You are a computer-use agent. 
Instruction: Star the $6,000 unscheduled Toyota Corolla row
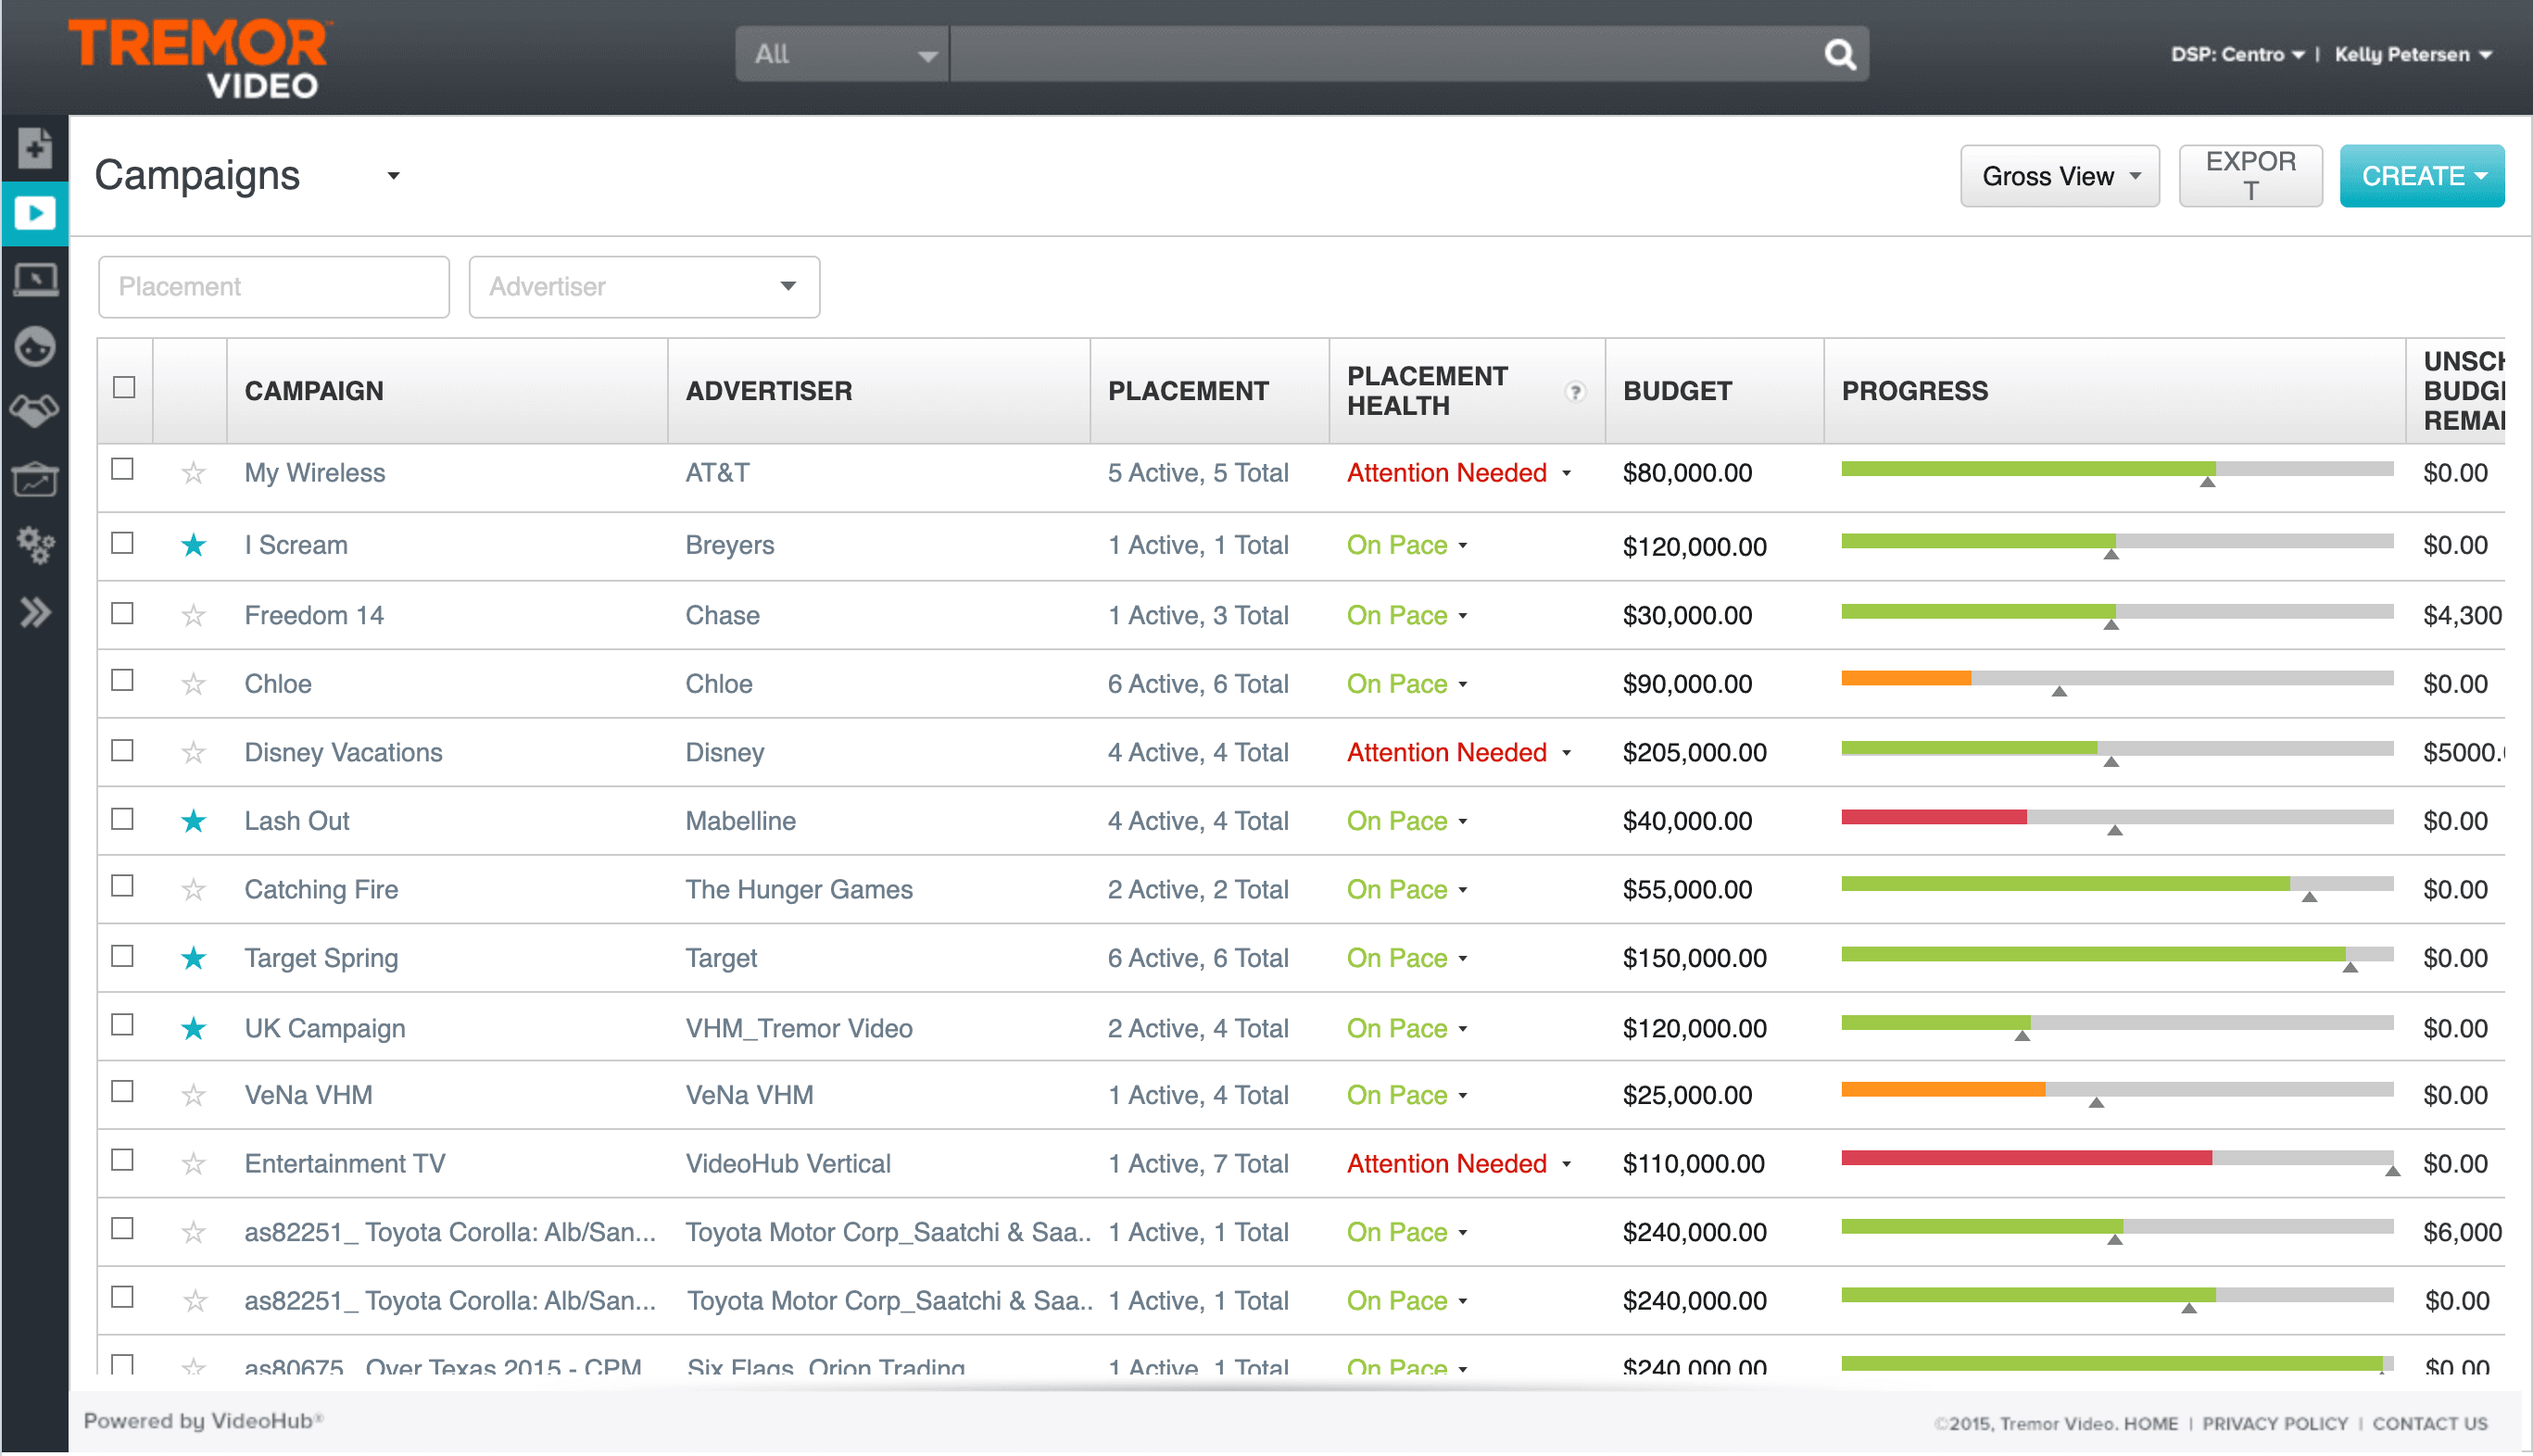[x=193, y=1232]
